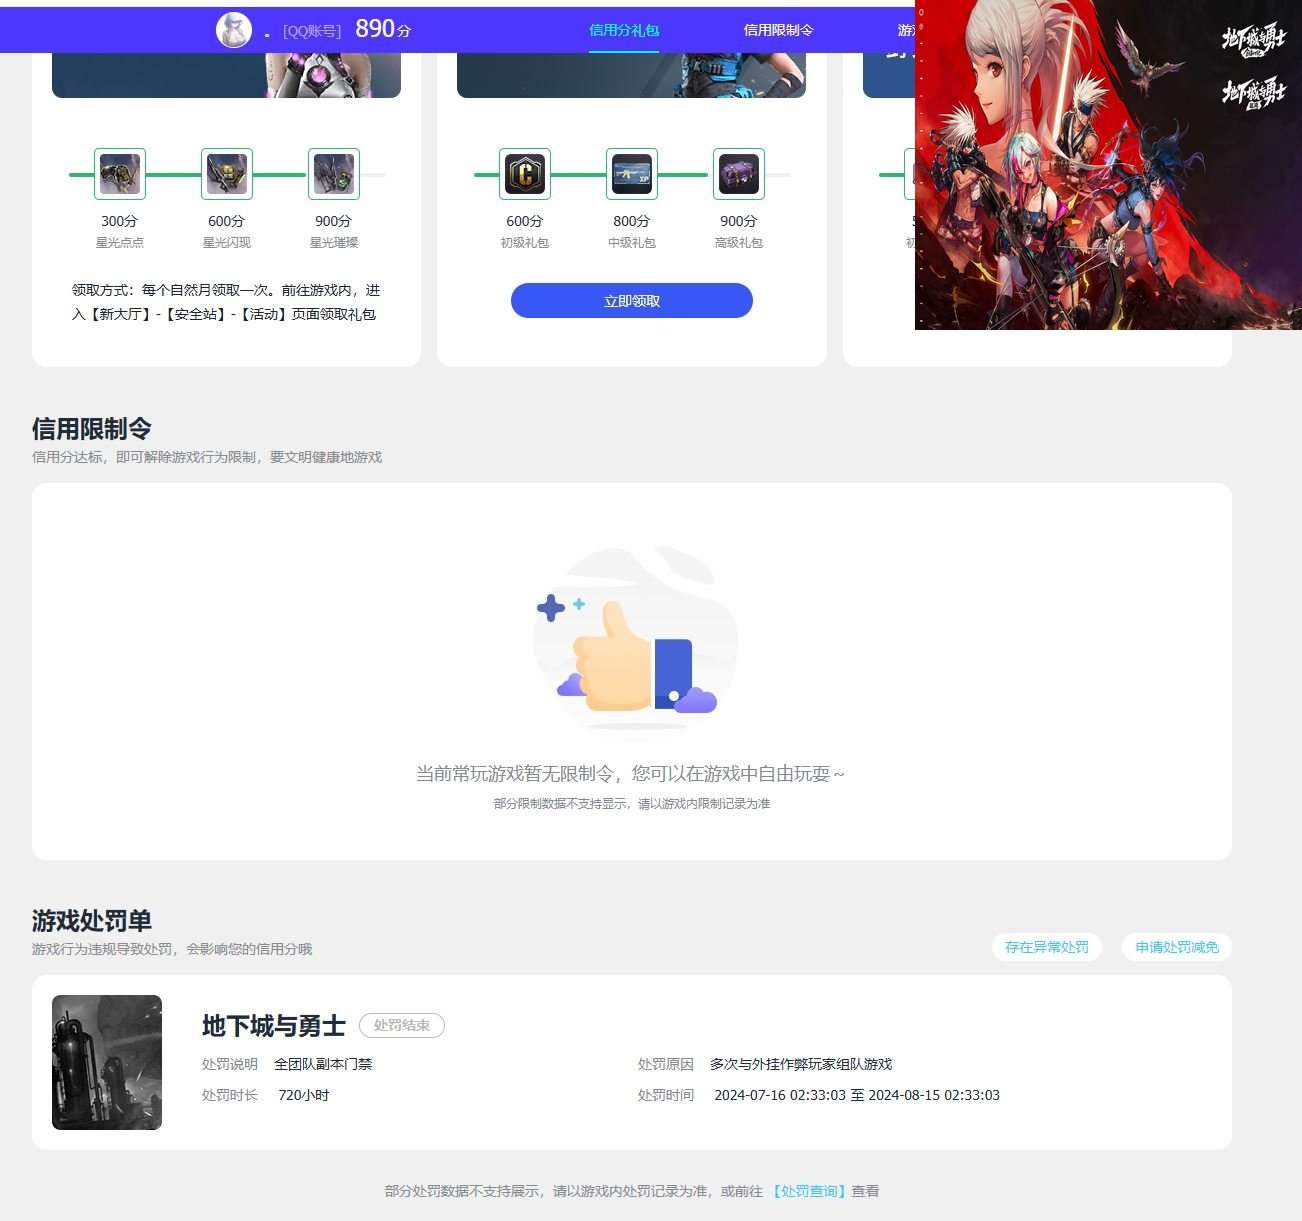Click the 全团队副本门禁 penalty description
The height and width of the screenshot is (1221, 1302).
[323, 1064]
